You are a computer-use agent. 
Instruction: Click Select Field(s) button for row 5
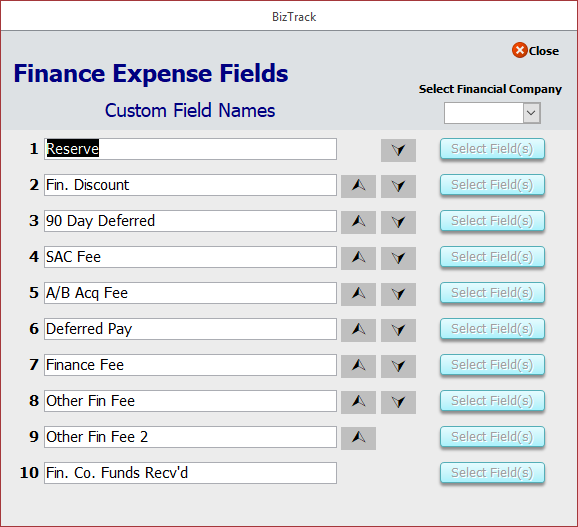click(492, 293)
